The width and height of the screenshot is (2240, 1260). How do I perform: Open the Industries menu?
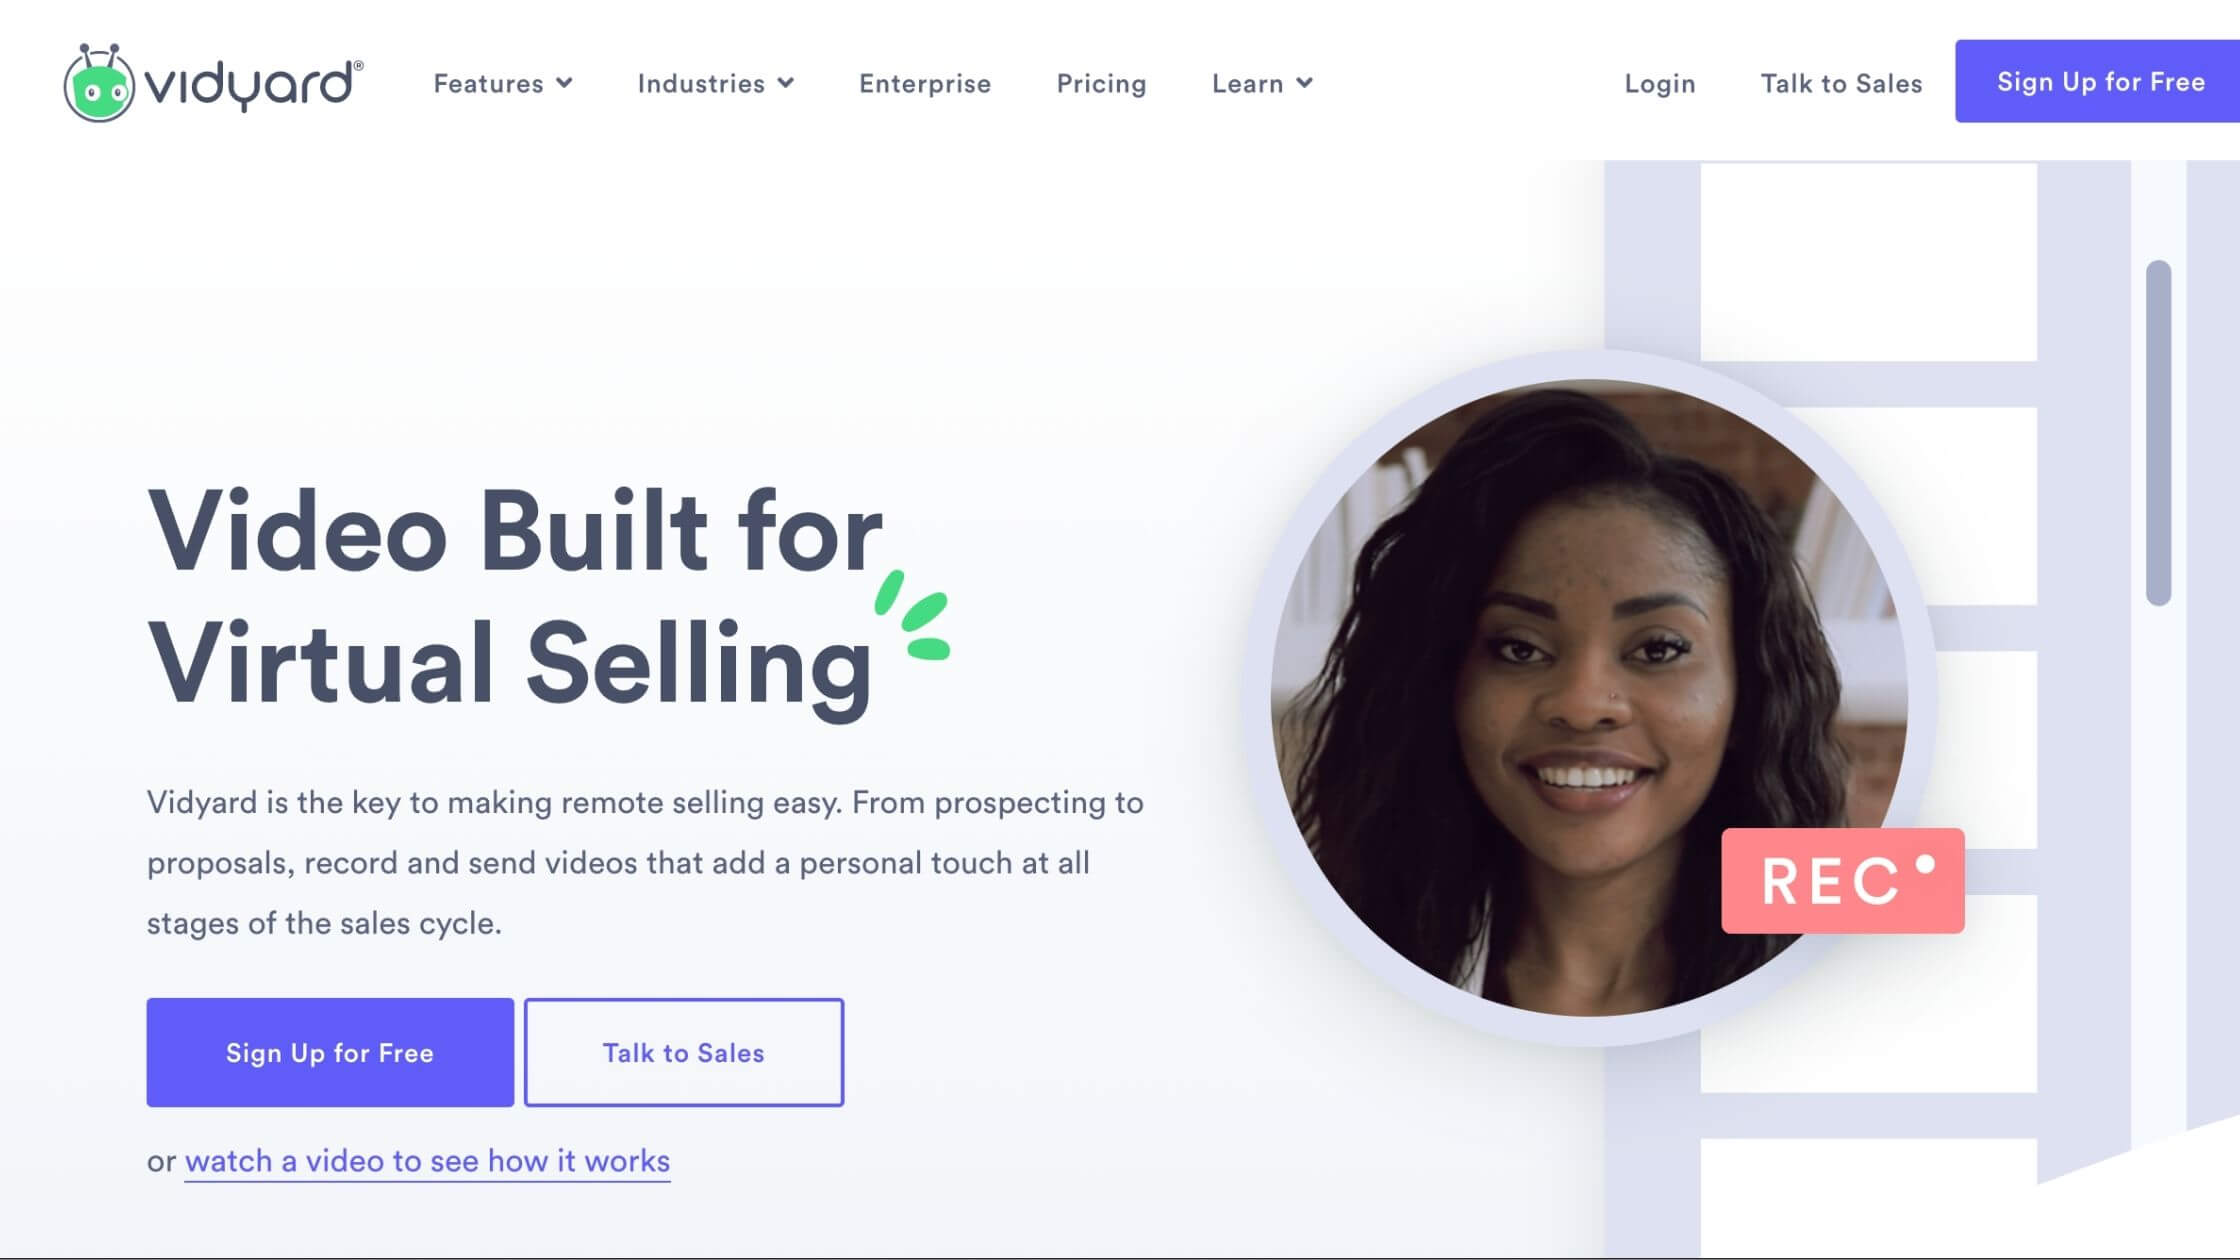click(716, 83)
